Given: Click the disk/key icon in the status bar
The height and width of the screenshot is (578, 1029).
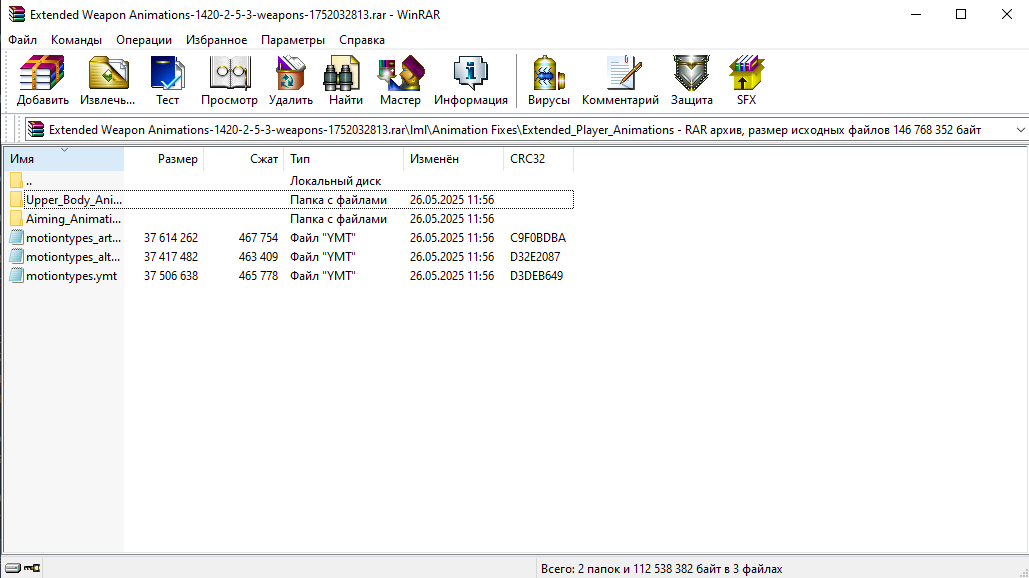Looking at the screenshot, I should [22, 568].
